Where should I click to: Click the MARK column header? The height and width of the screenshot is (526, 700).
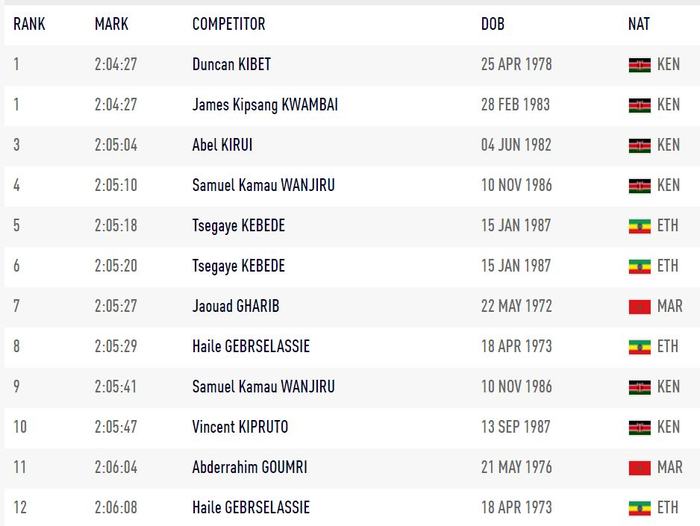coord(112,23)
